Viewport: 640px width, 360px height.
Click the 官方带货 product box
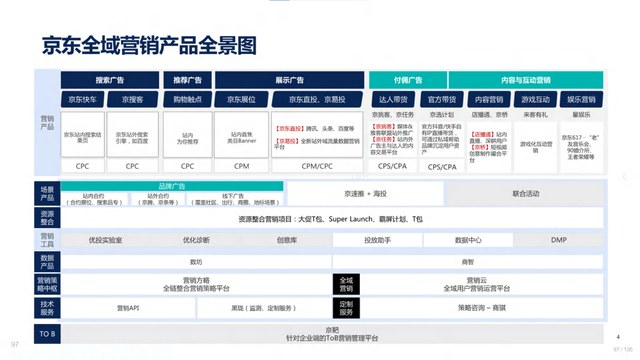coord(442,99)
